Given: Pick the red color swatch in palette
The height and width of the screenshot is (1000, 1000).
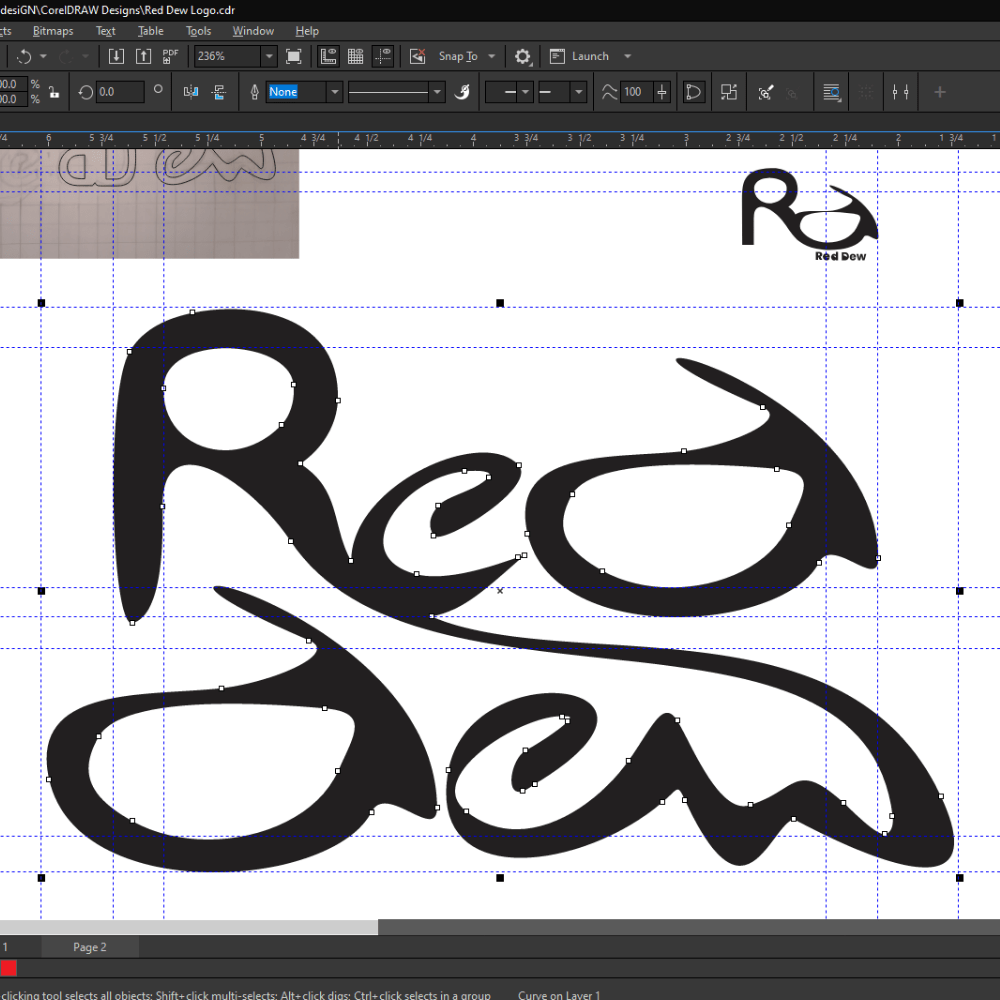Looking at the screenshot, I should coord(8,967).
